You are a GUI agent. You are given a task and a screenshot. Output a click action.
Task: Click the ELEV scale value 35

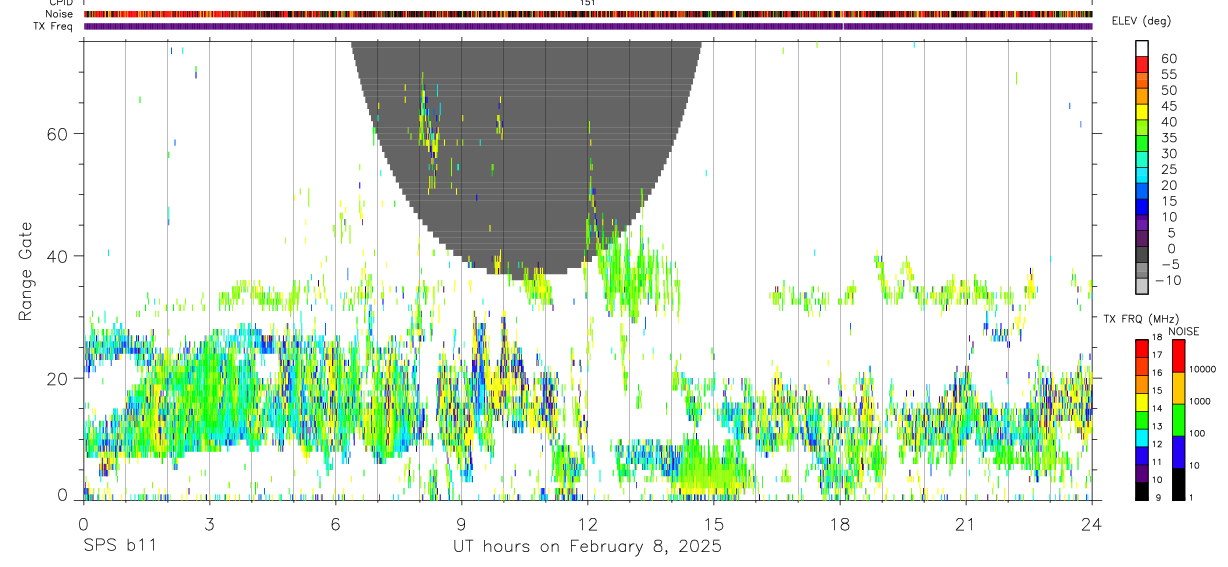(x=1168, y=138)
